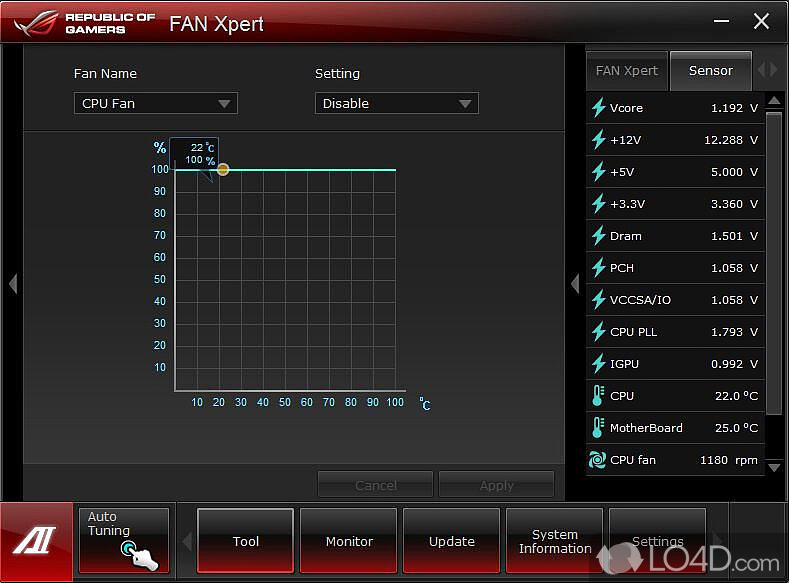The height and width of the screenshot is (583, 789).
Task: Click the MotherBoard 25.0 °C value
Action: pyautogui.click(x=736, y=428)
